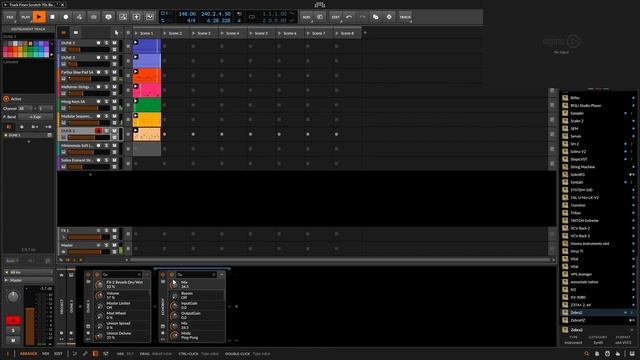Switch to the arranger timeline view icon
The height and width of the screenshot is (360, 640).
click(x=76, y=32)
